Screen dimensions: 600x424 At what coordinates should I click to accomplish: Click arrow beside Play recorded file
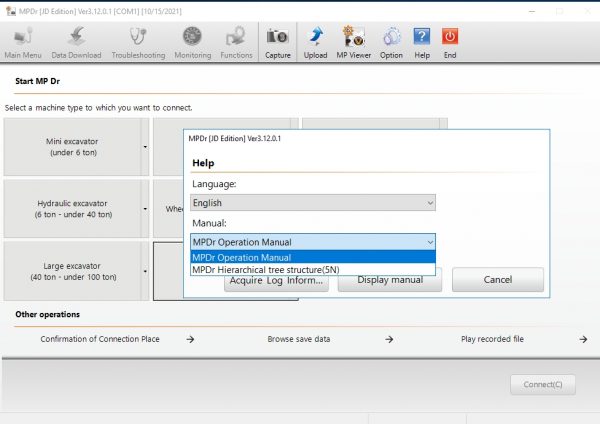583,339
